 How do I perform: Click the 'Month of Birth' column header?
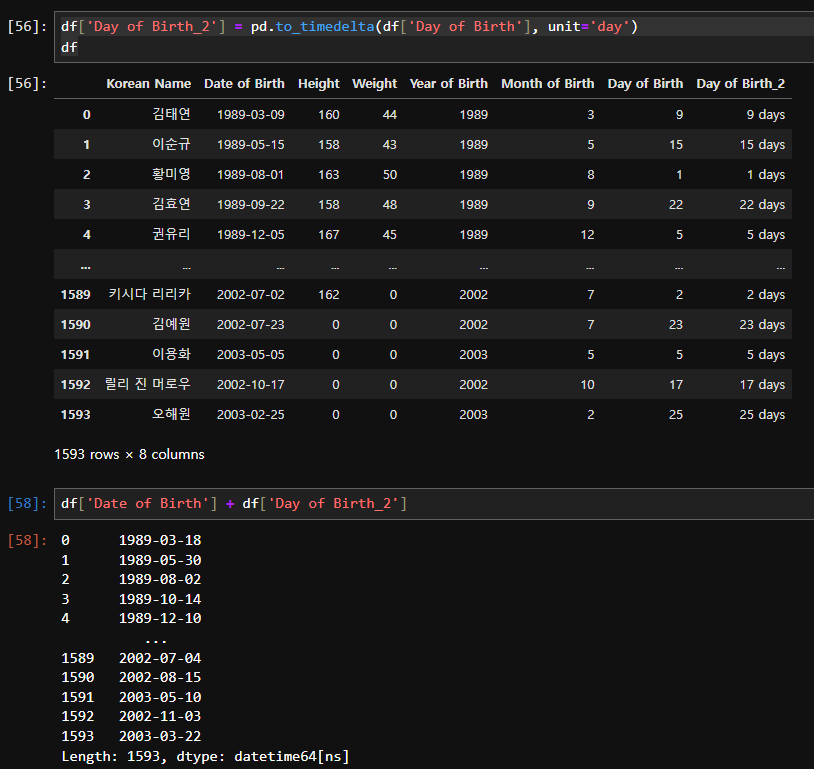pyautogui.click(x=548, y=84)
